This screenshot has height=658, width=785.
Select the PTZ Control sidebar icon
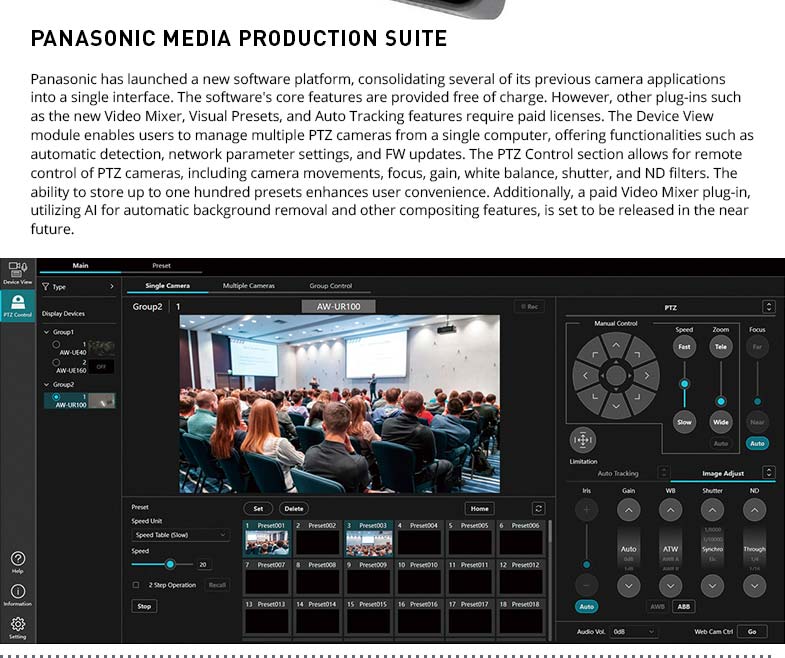pos(18,306)
